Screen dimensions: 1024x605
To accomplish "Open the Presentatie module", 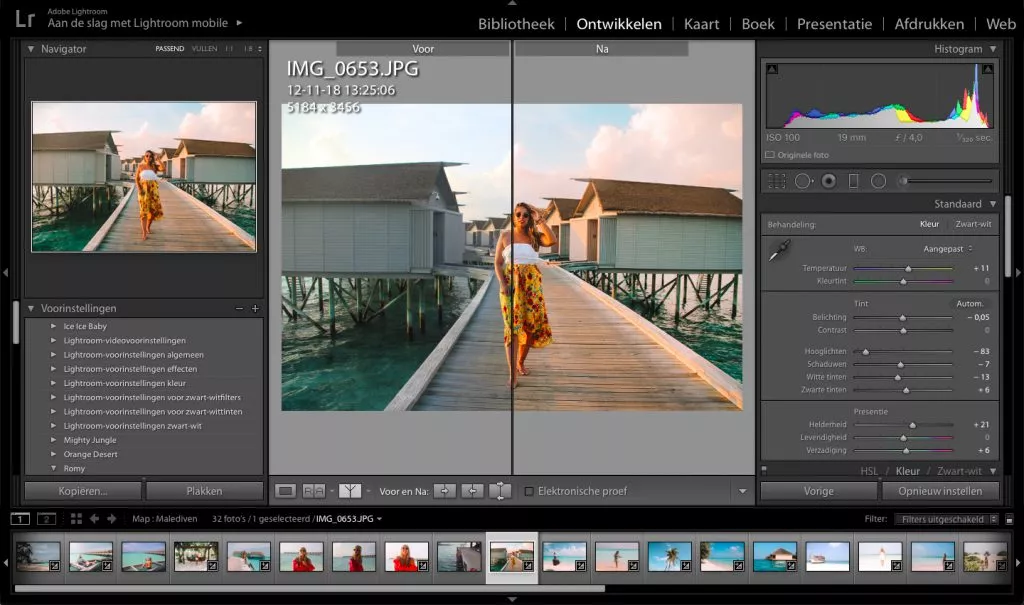I will 834,24.
